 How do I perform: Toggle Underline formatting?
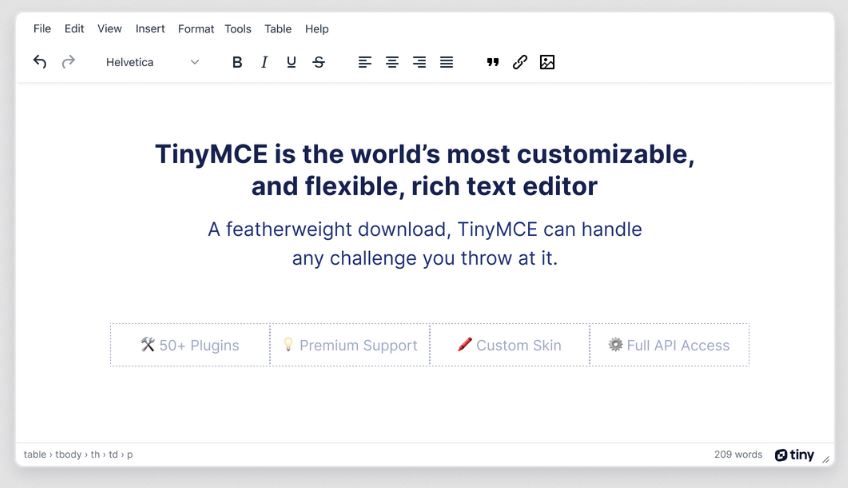point(291,62)
